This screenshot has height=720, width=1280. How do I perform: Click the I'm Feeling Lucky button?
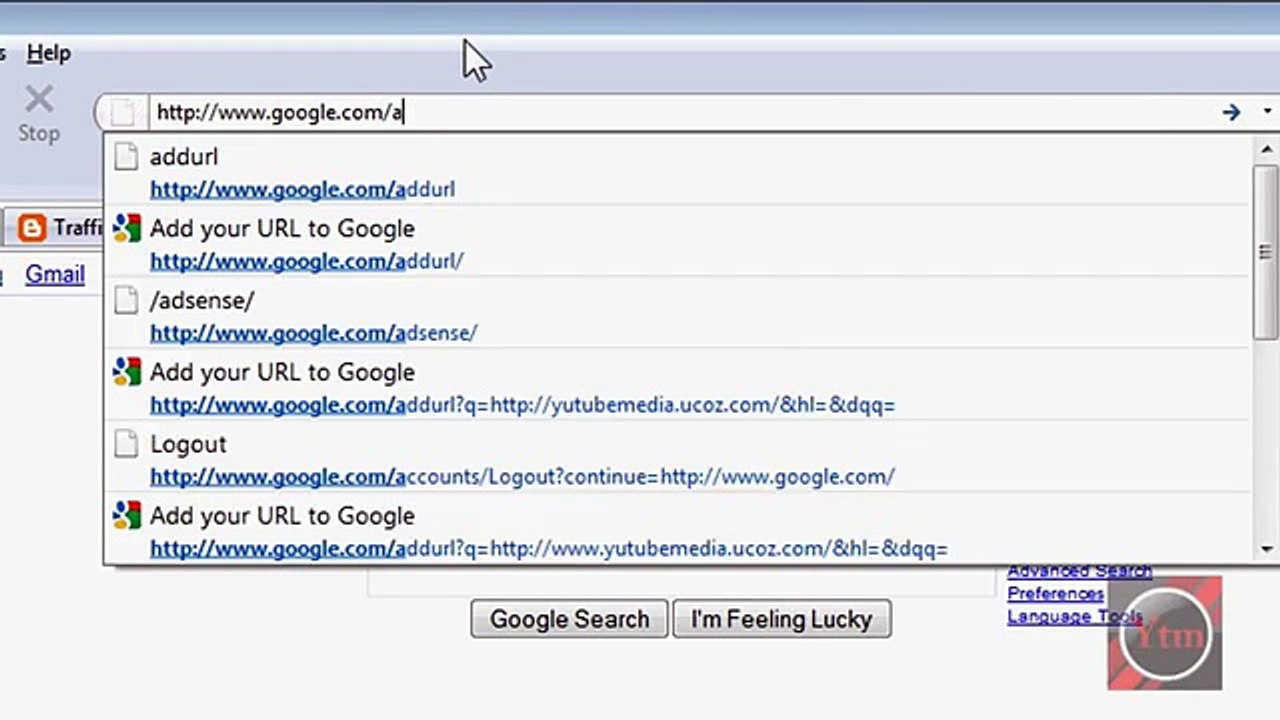click(782, 620)
